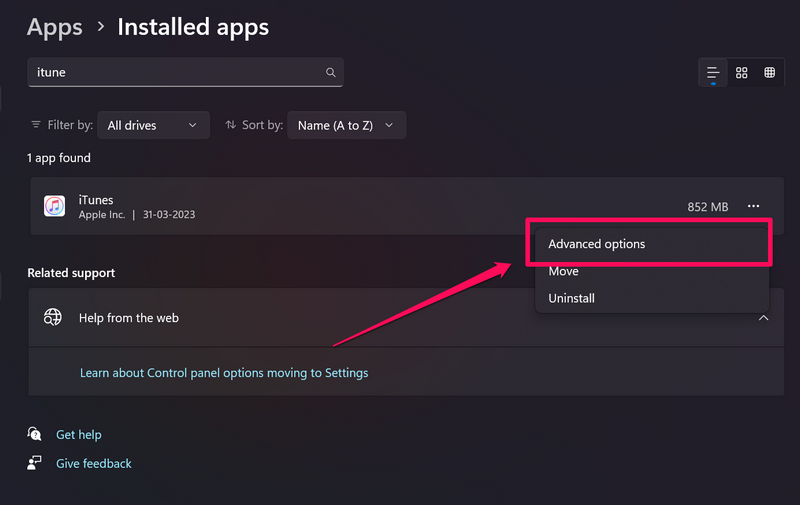Open the iTunes three-dot more menu

[754, 207]
